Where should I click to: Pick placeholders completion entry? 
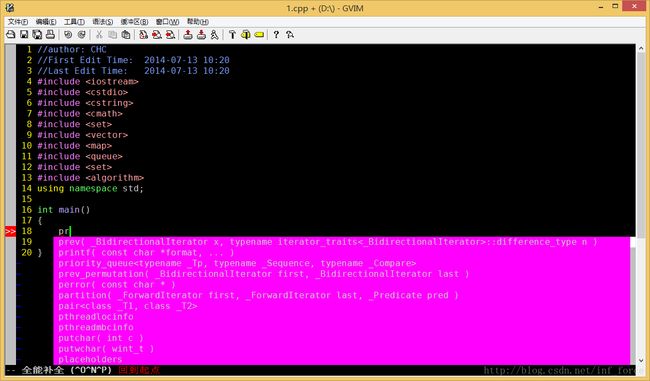pos(342,359)
